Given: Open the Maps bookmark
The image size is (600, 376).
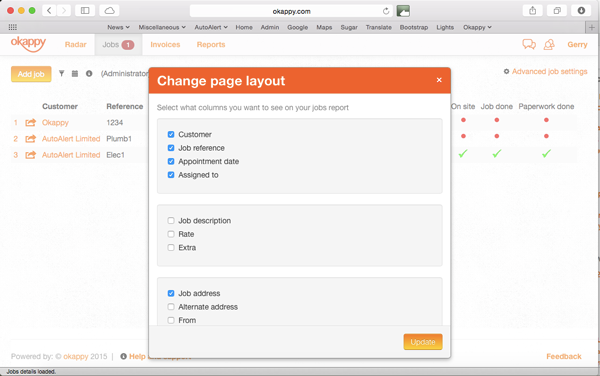Looking at the screenshot, I should [x=324, y=27].
